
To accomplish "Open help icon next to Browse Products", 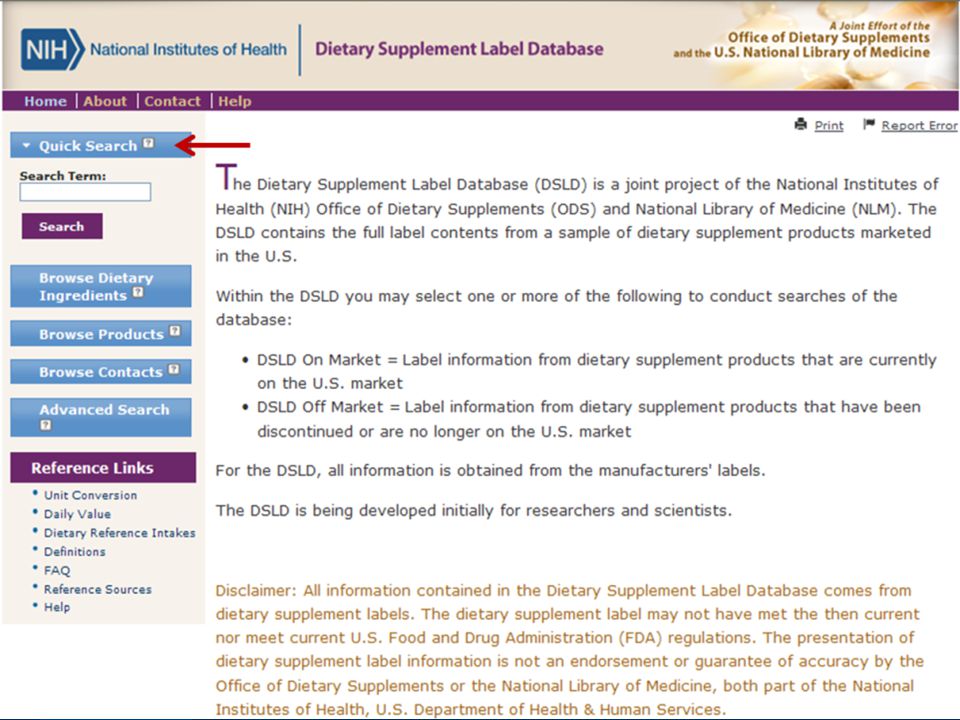I will (175, 331).
